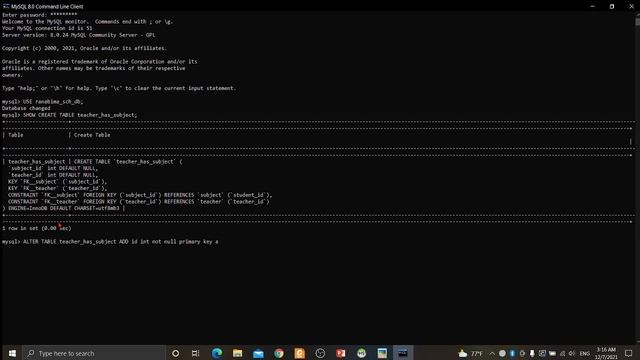
Task: Click the battery tray icon
Action: point(552,353)
